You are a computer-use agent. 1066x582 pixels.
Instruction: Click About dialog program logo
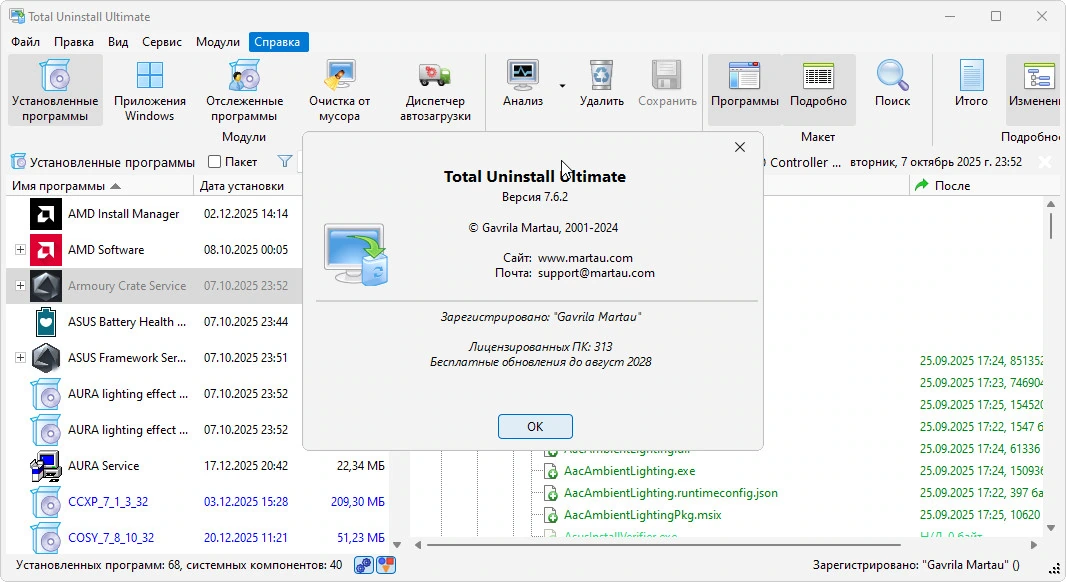(x=356, y=254)
